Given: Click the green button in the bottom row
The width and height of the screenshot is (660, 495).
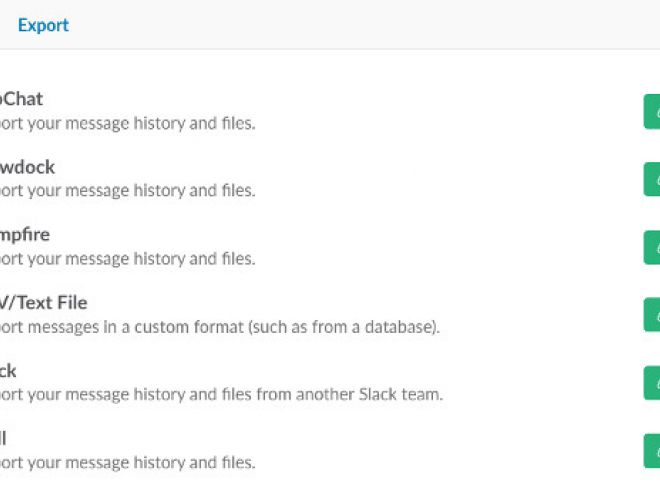Looking at the screenshot, I should 652,451.
